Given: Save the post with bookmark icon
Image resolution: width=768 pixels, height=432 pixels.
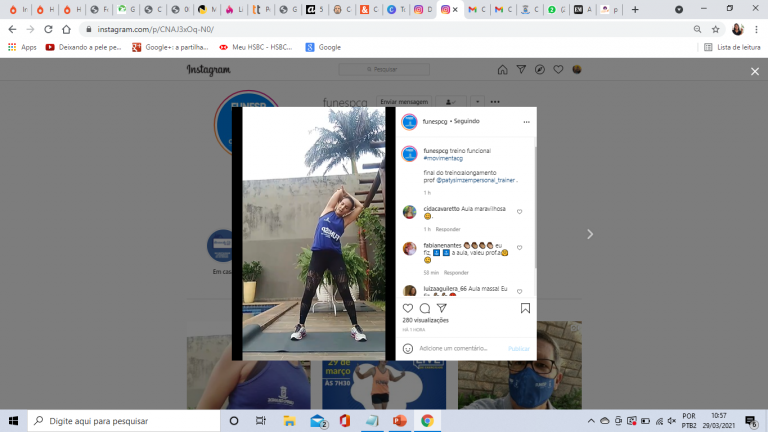Looking at the screenshot, I should pos(525,309).
